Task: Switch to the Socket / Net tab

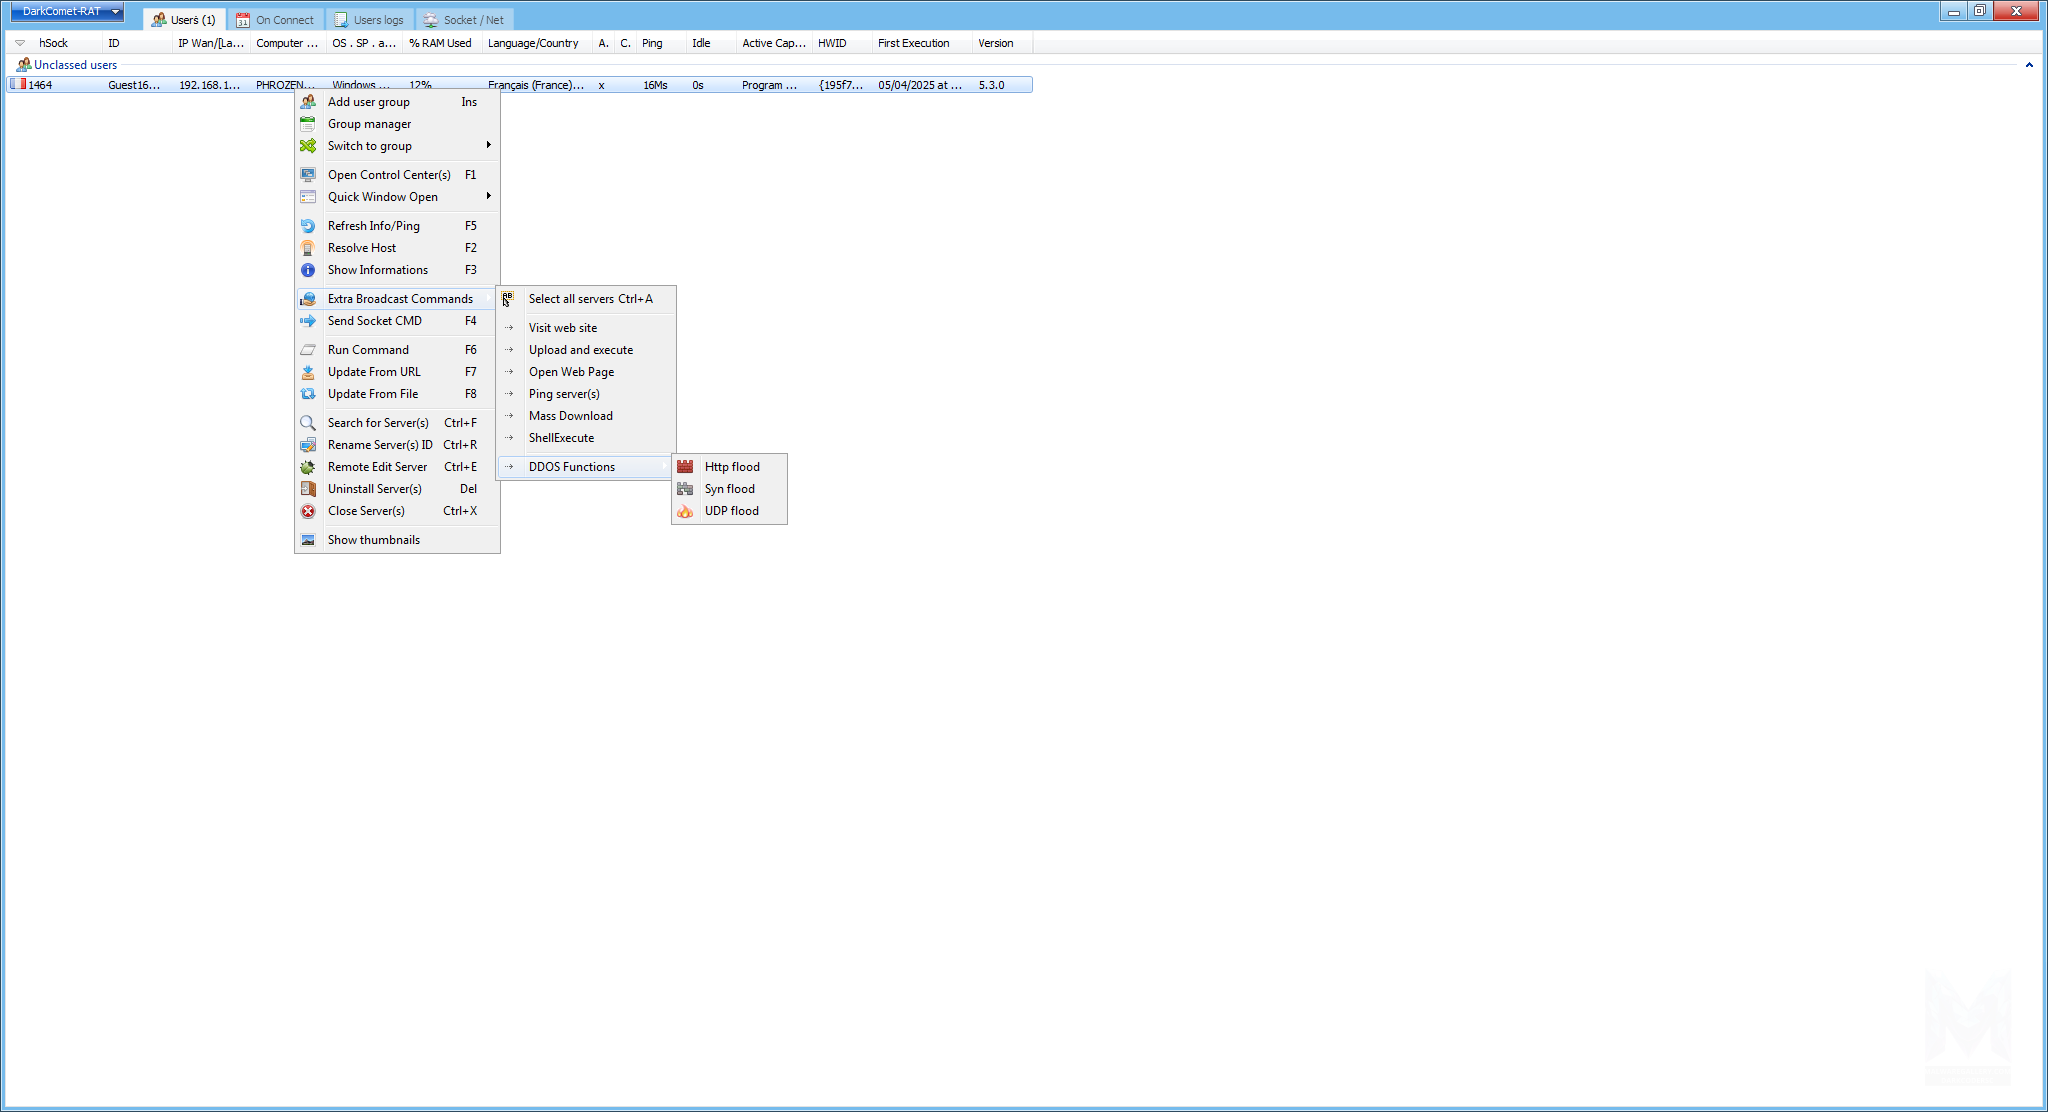Action: click(x=464, y=20)
